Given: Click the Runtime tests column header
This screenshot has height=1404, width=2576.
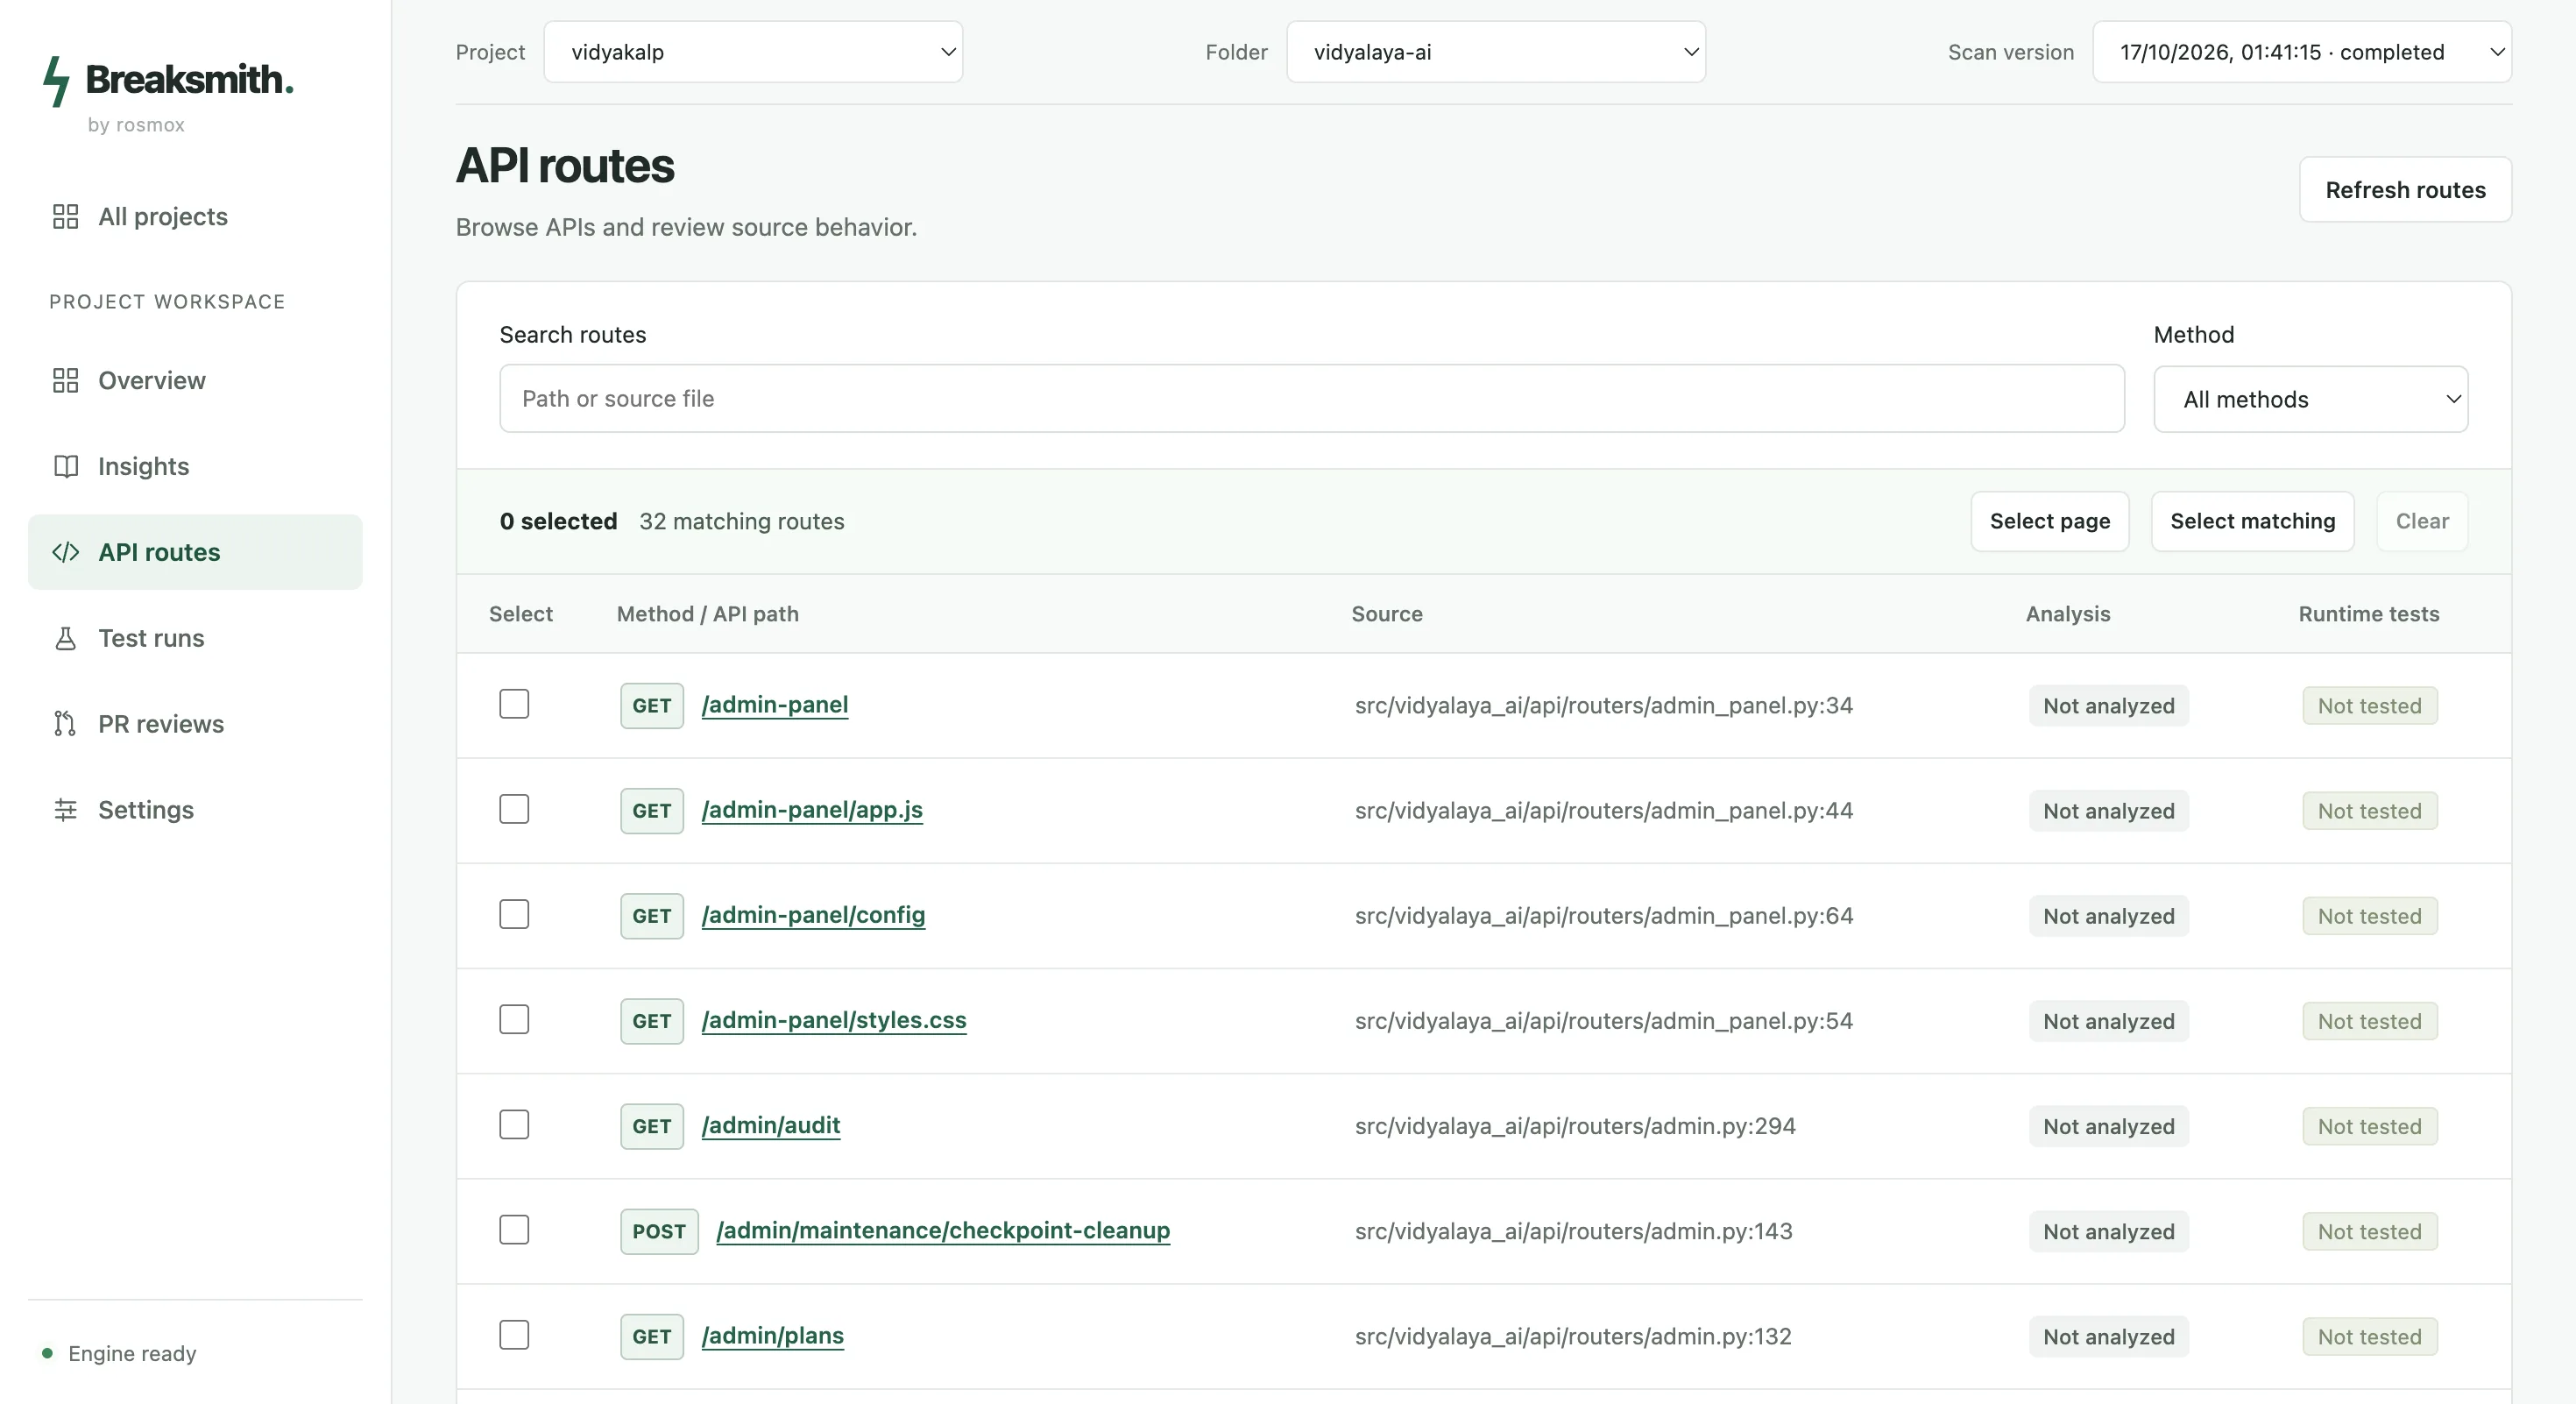Looking at the screenshot, I should 2369,614.
